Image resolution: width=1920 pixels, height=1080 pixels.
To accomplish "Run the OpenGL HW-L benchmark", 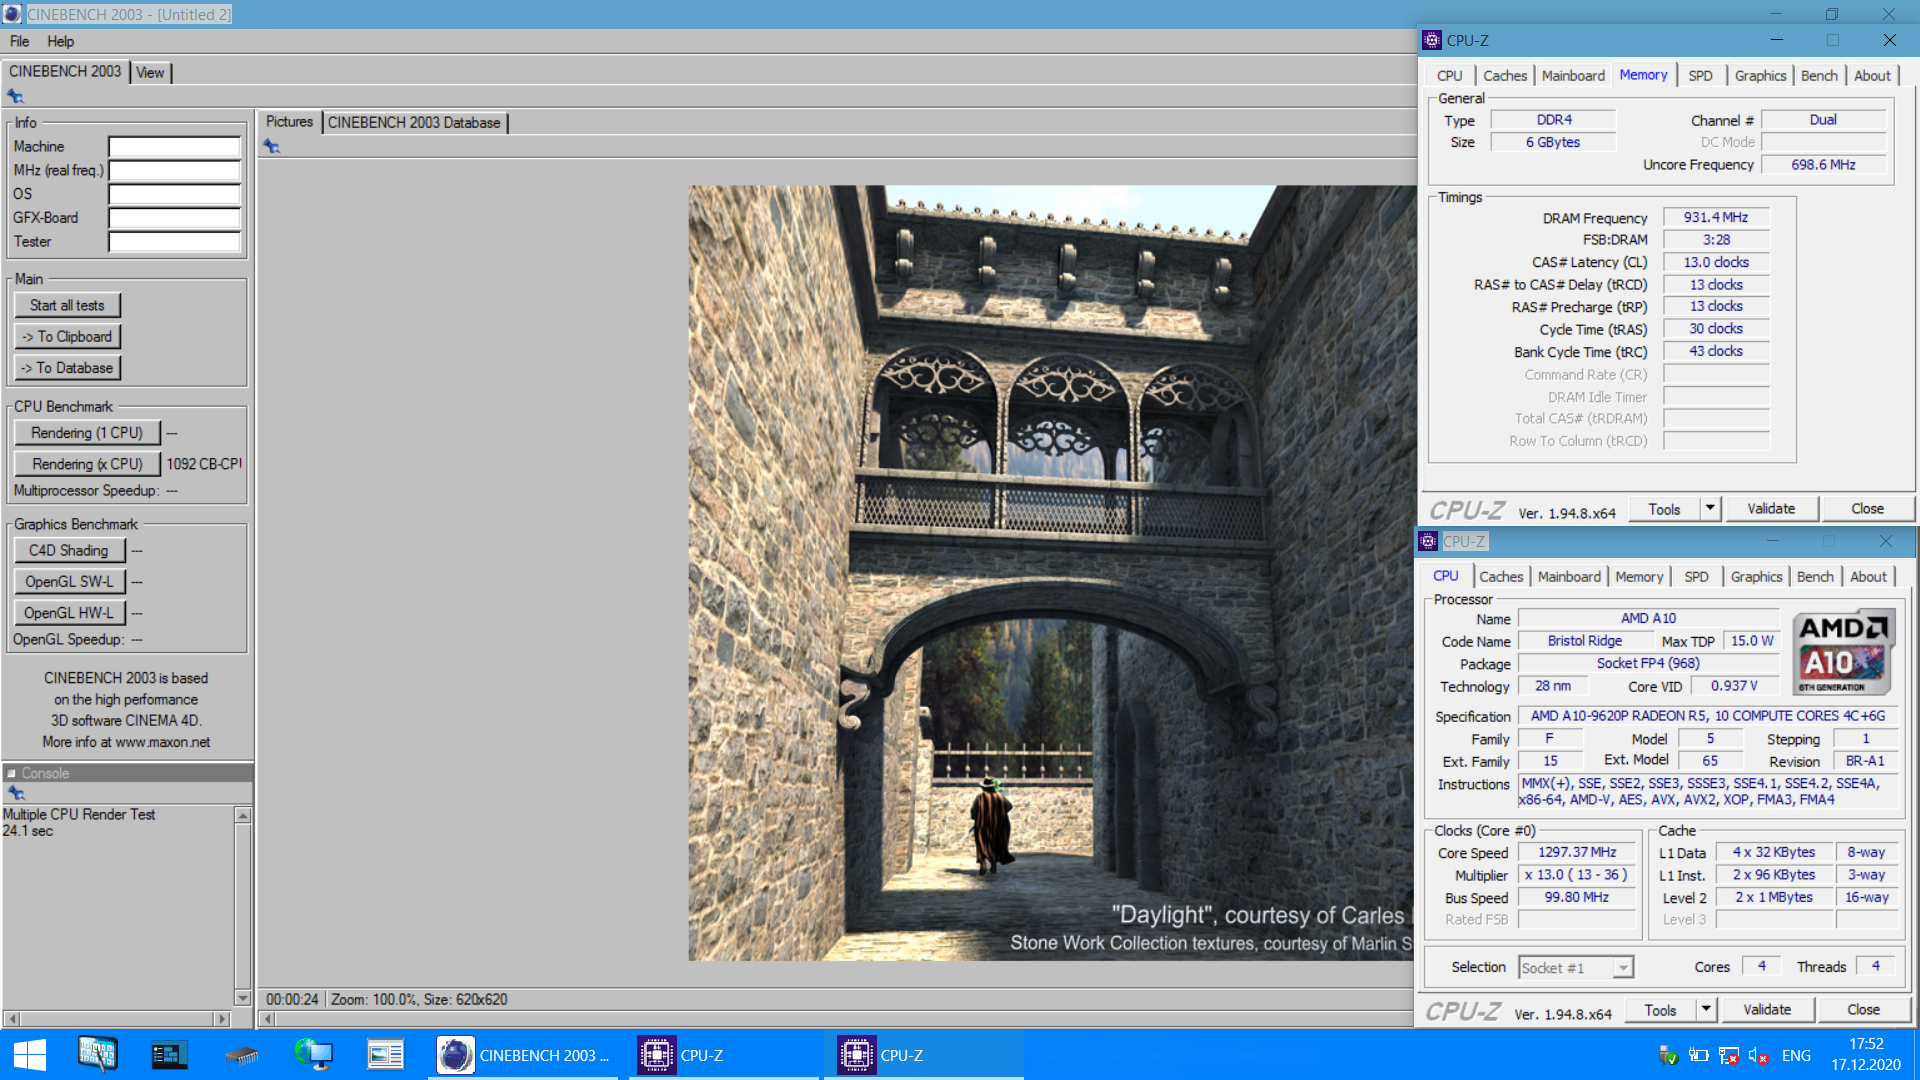I will pyautogui.click(x=69, y=613).
